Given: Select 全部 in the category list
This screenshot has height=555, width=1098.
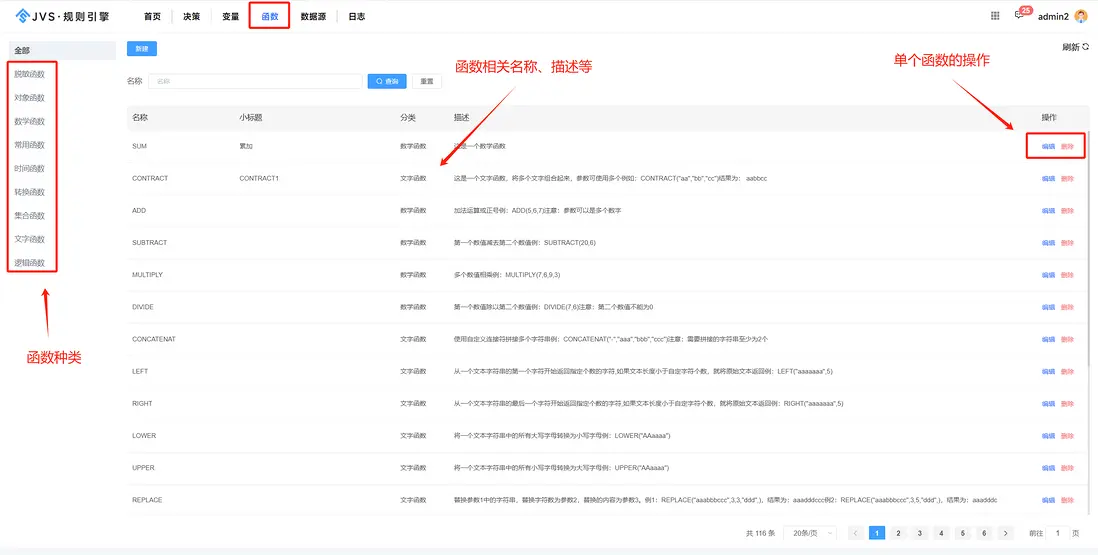Looking at the screenshot, I should click(x=62, y=50).
